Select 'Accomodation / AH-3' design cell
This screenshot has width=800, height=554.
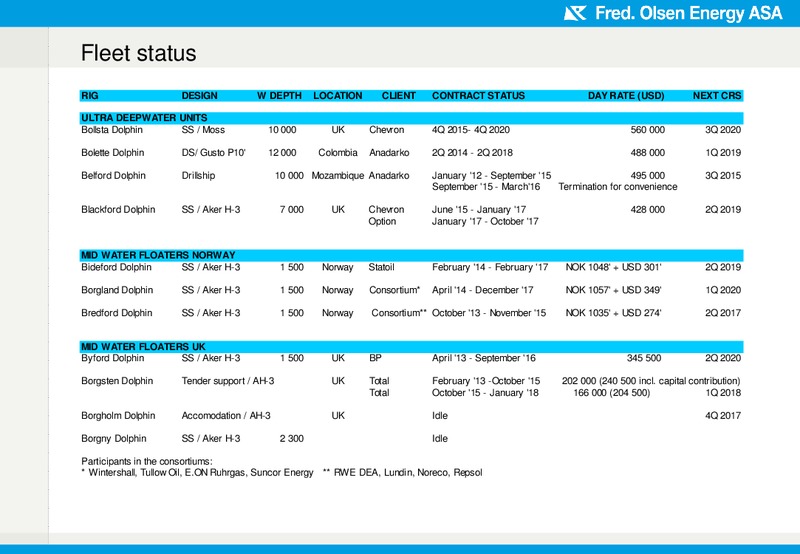coord(226,415)
